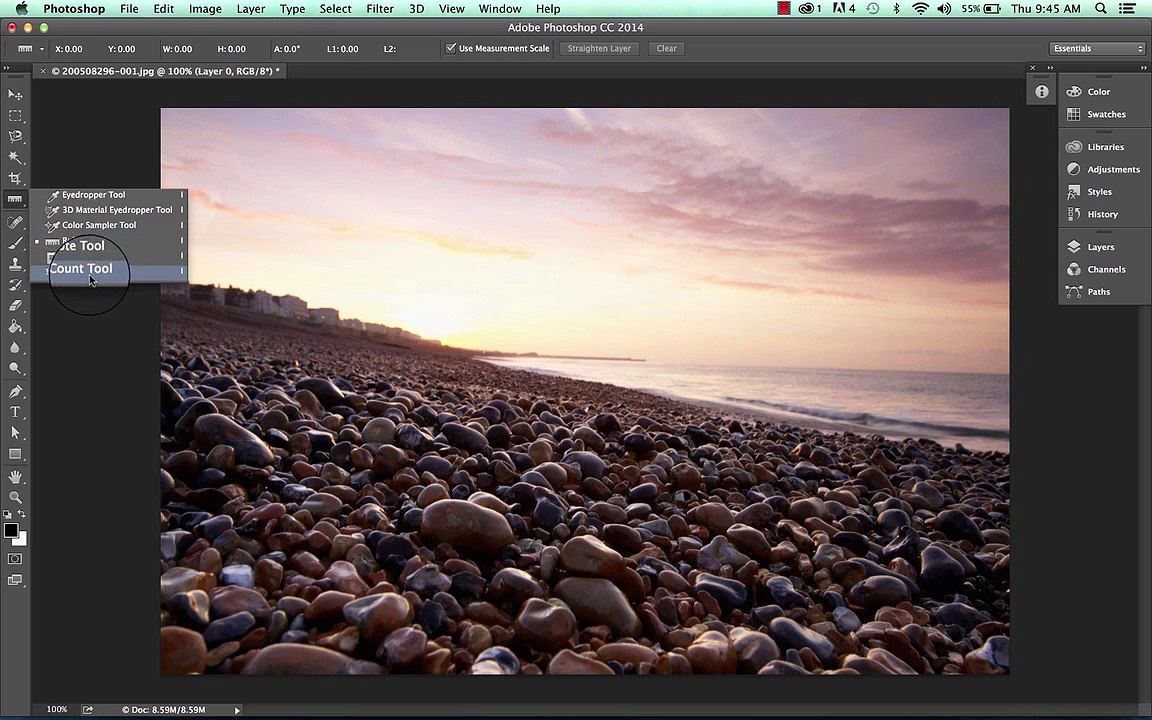Open the Info panel icon
This screenshot has height=720, width=1152.
[1042, 92]
